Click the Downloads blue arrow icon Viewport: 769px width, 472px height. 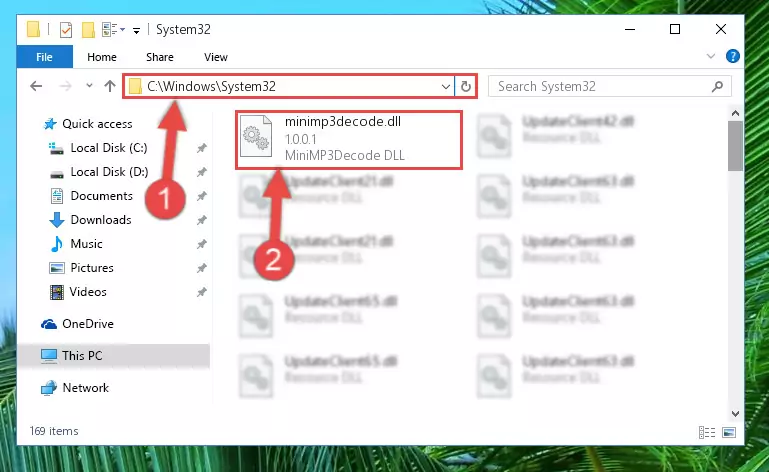(x=57, y=220)
